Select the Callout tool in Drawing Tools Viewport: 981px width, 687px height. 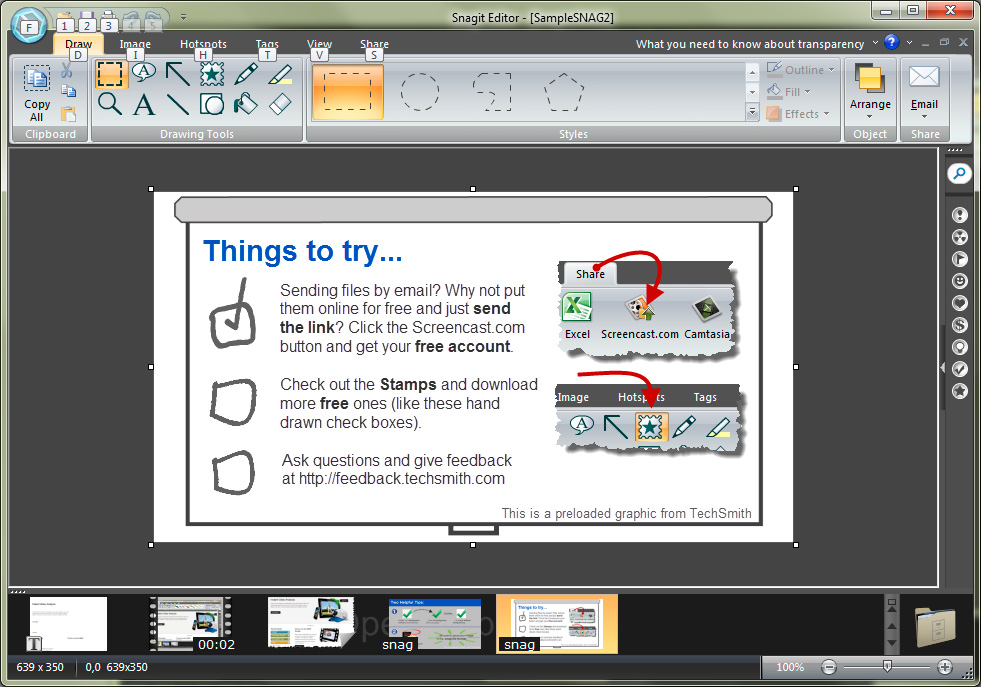pyautogui.click(x=144, y=73)
